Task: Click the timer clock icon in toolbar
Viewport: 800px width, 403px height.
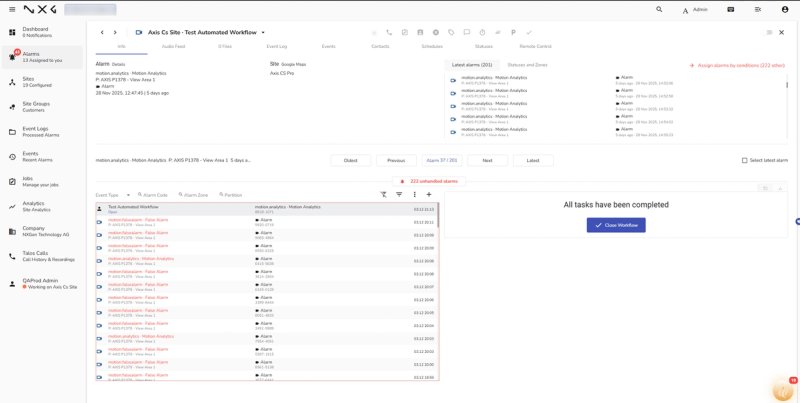Action: pyautogui.click(x=482, y=32)
